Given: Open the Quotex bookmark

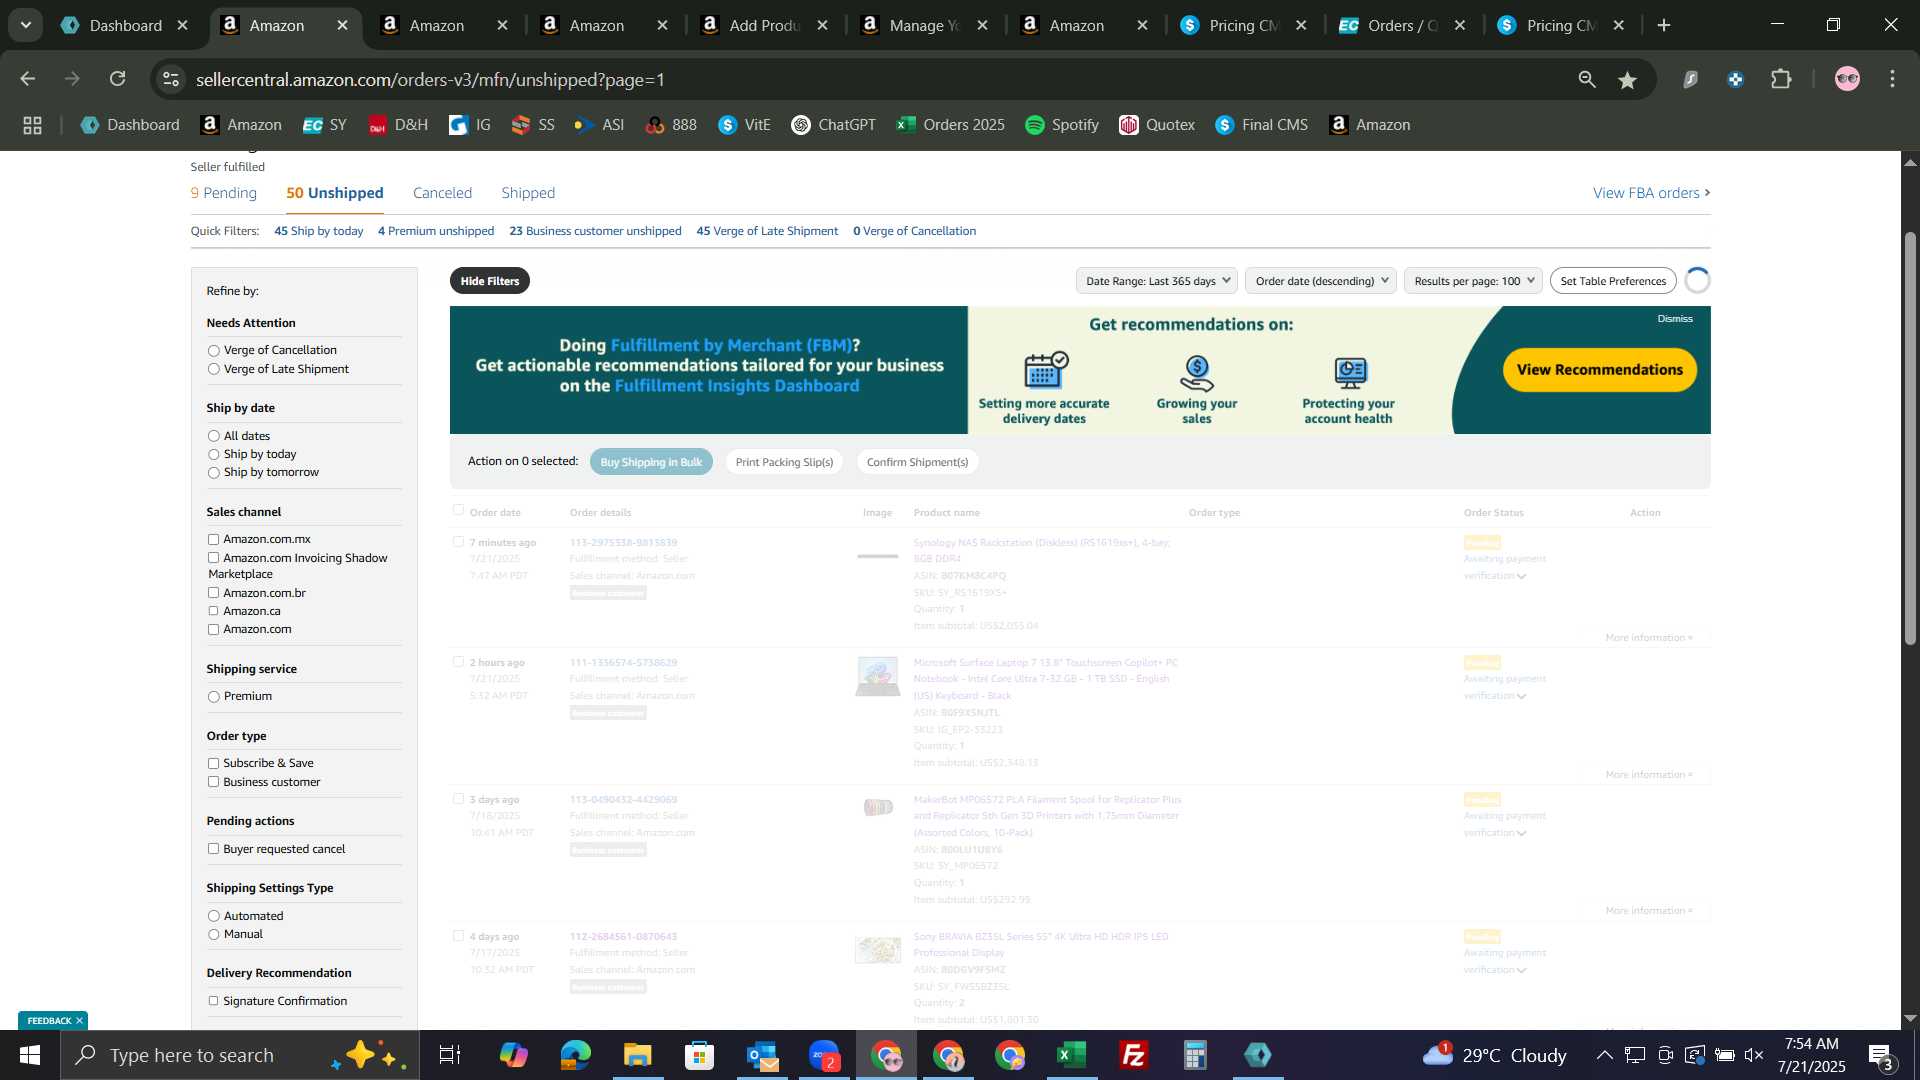Looking at the screenshot, I should pyautogui.click(x=1157, y=125).
